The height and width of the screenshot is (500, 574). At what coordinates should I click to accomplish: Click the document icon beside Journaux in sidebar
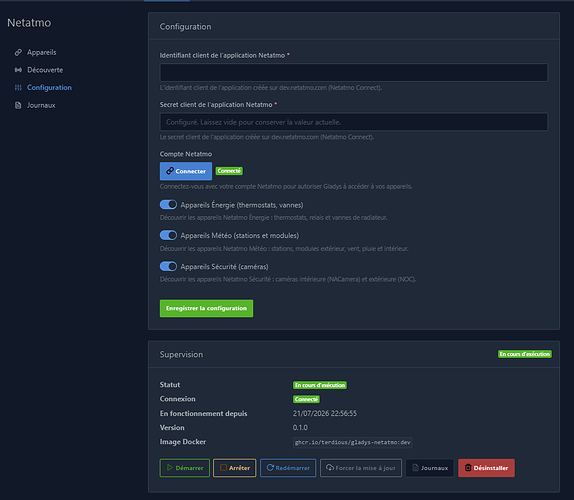18,105
